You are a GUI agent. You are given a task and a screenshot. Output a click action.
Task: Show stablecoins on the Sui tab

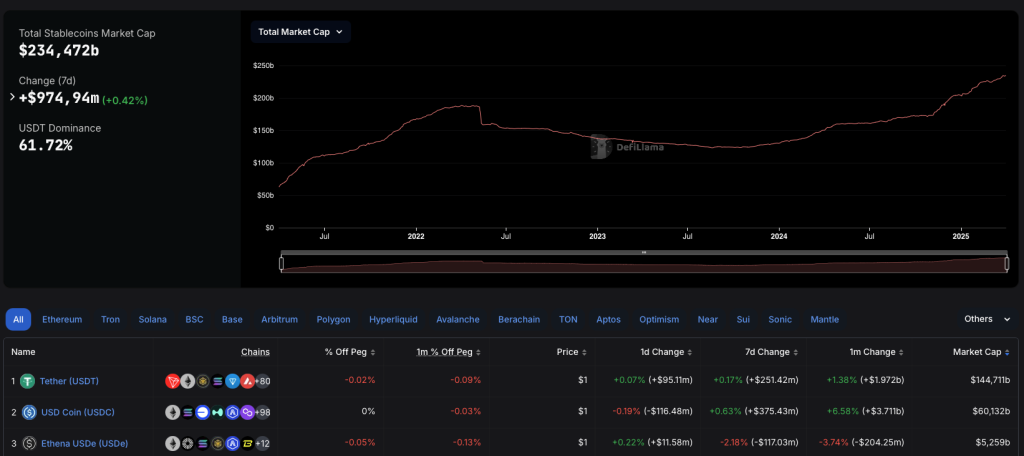743,319
